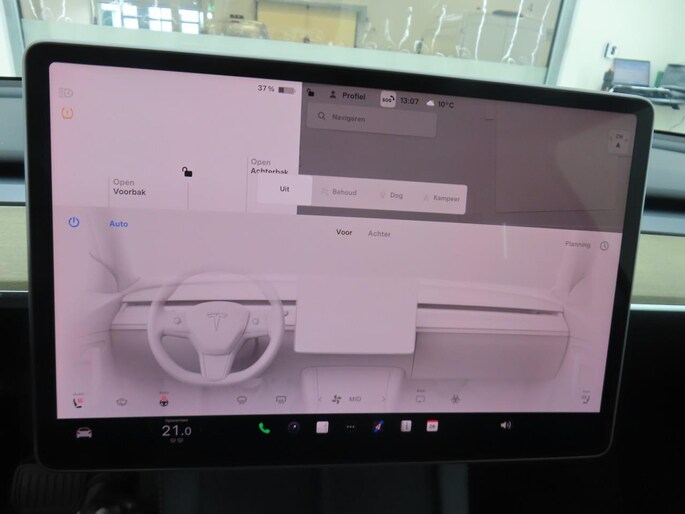Tap the fan speed icon

coord(336,399)
